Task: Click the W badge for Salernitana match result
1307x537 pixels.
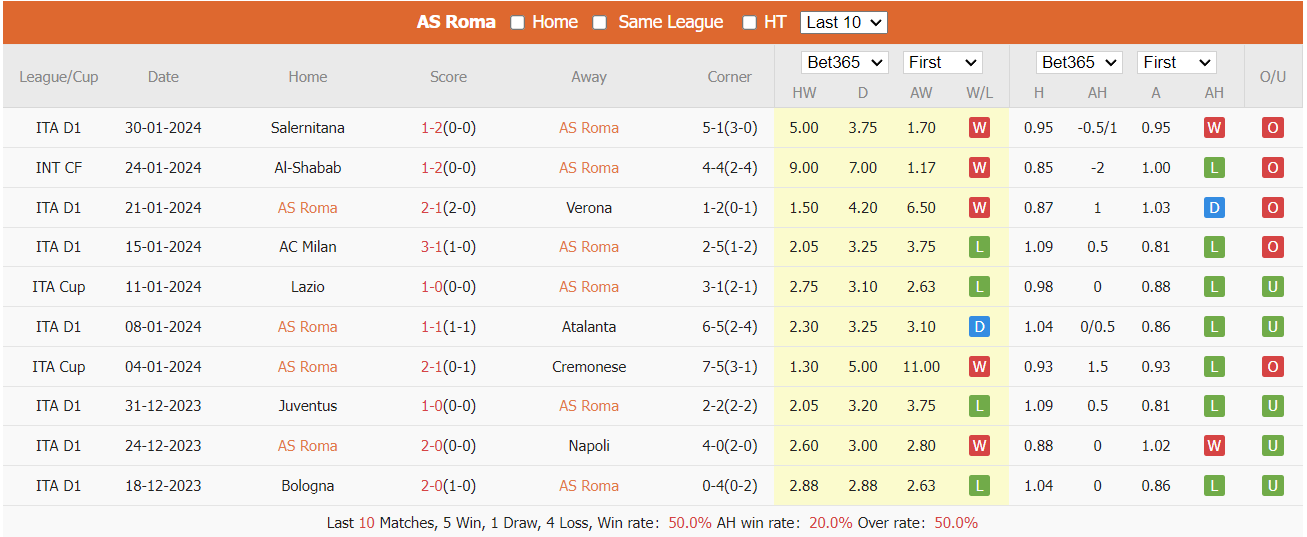Action: pos(979,128)
